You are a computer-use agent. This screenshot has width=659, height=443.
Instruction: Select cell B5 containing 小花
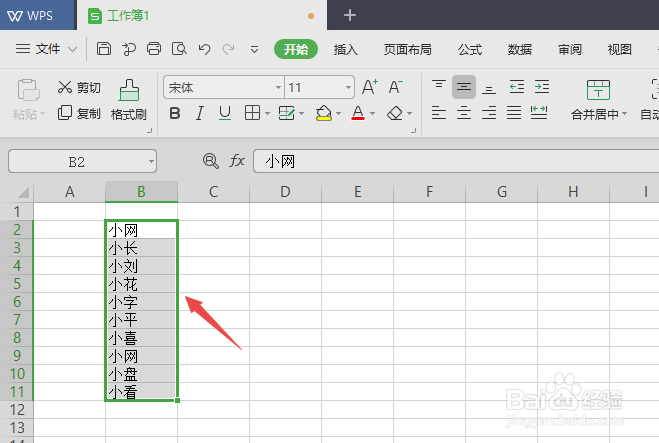(x=141, y=284)
